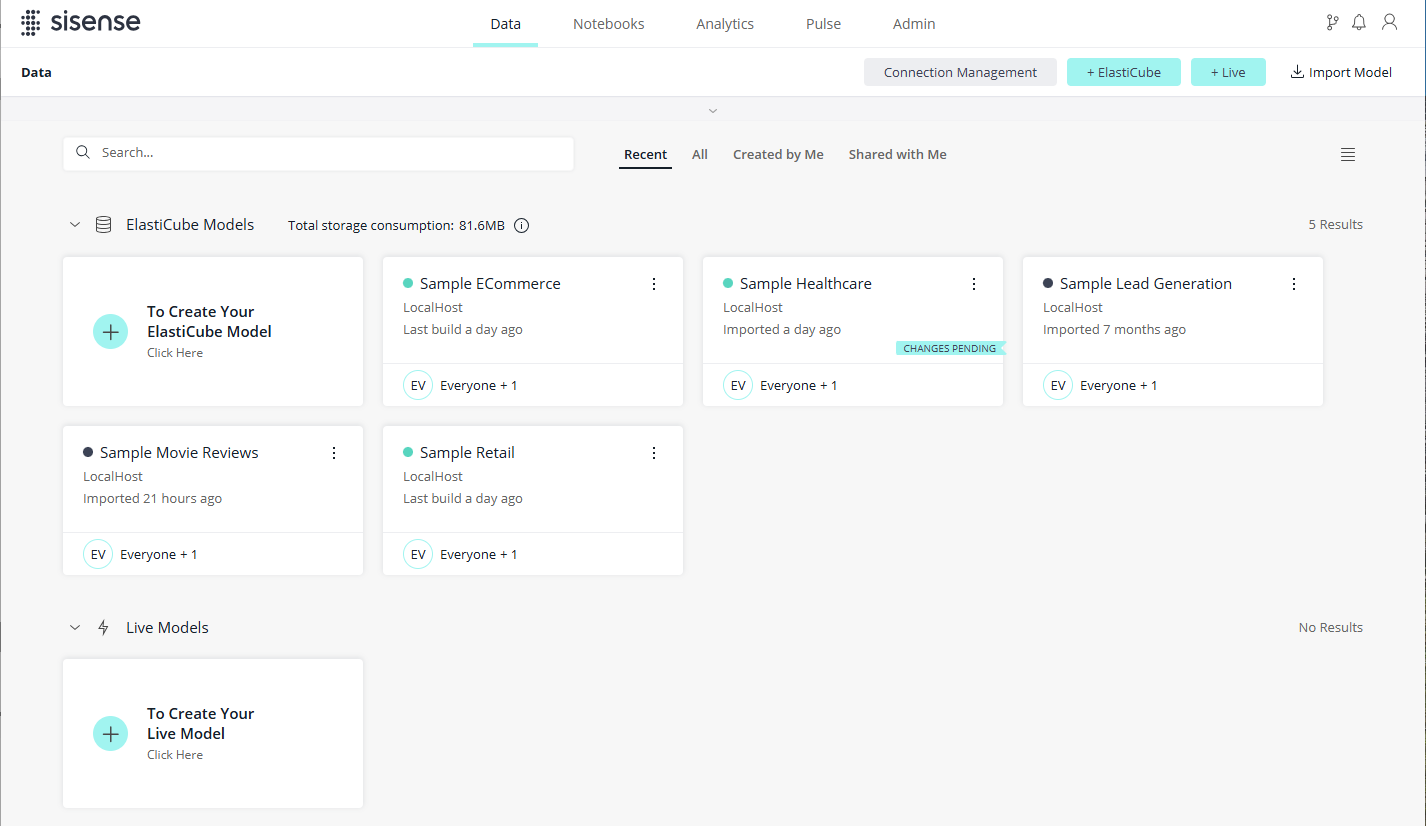Open Connection Management

tap(960, 72)
